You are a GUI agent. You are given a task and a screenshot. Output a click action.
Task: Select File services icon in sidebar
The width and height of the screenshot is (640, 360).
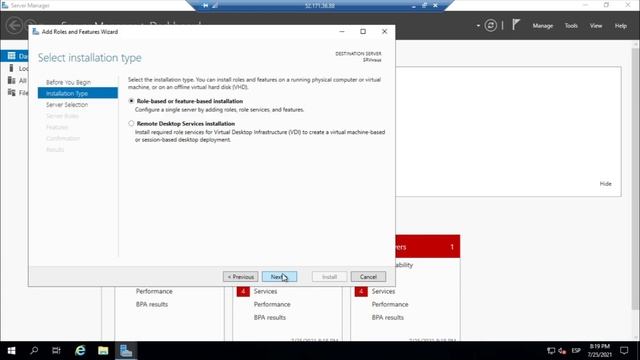pyautogui.click(x=11, y=93)
